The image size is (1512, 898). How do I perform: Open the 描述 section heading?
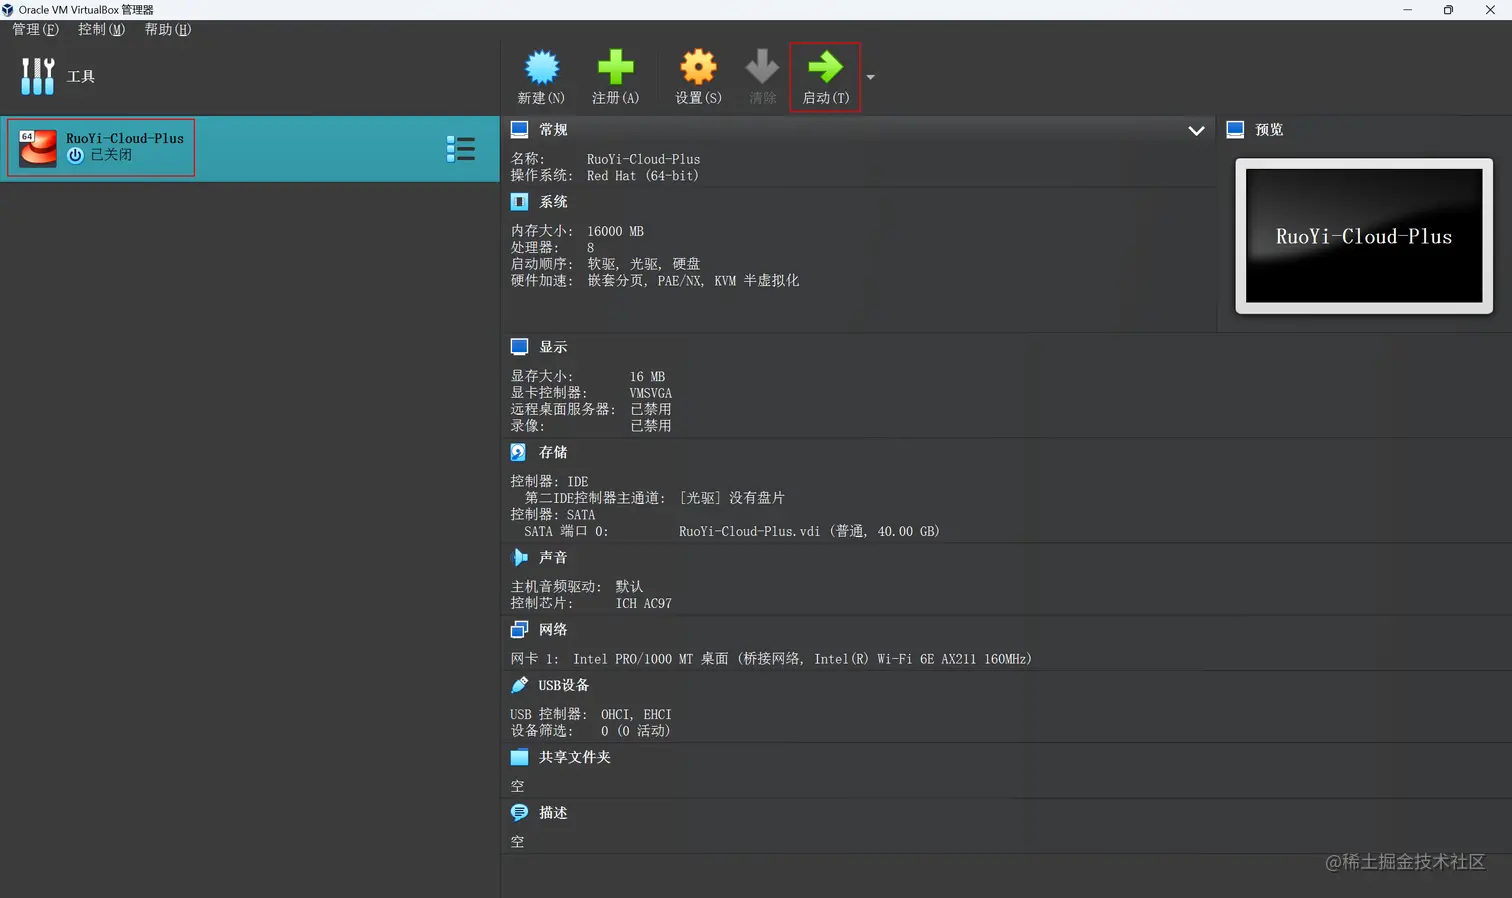(553, 813)
